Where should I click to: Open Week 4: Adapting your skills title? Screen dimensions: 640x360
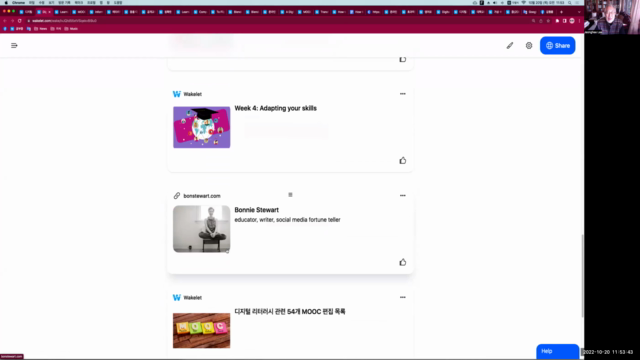(276, 108)
